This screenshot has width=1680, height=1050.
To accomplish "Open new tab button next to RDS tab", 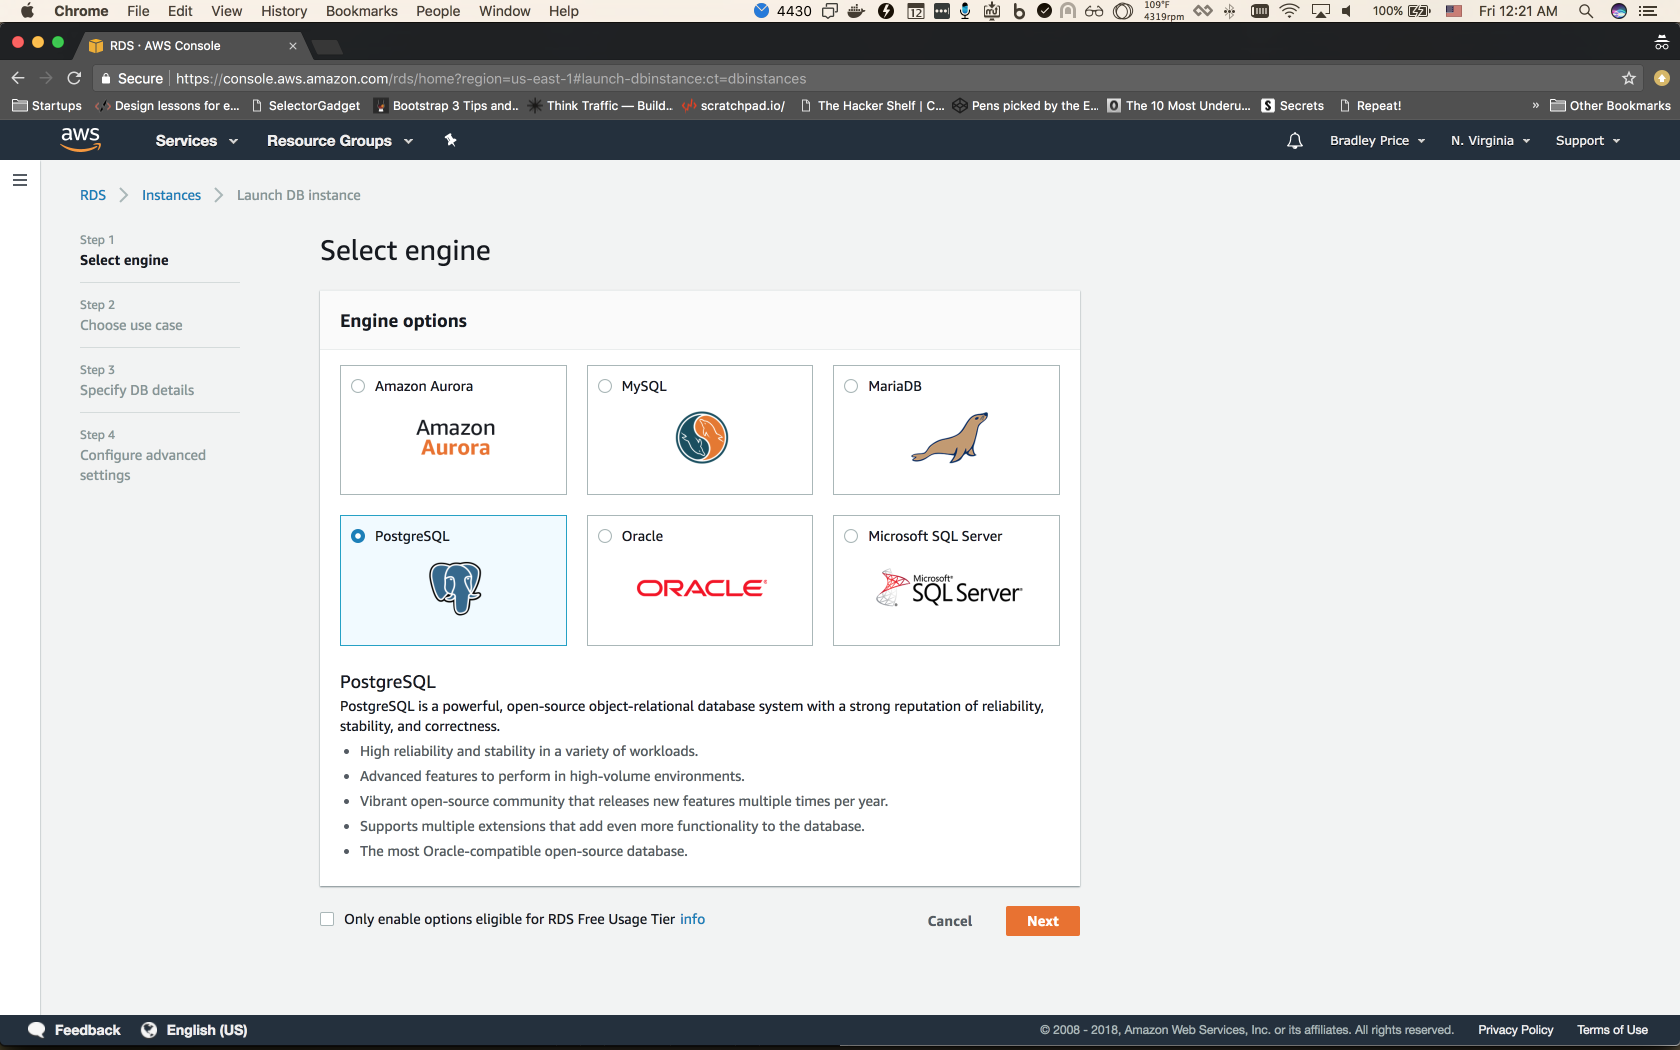I will 327,46.
